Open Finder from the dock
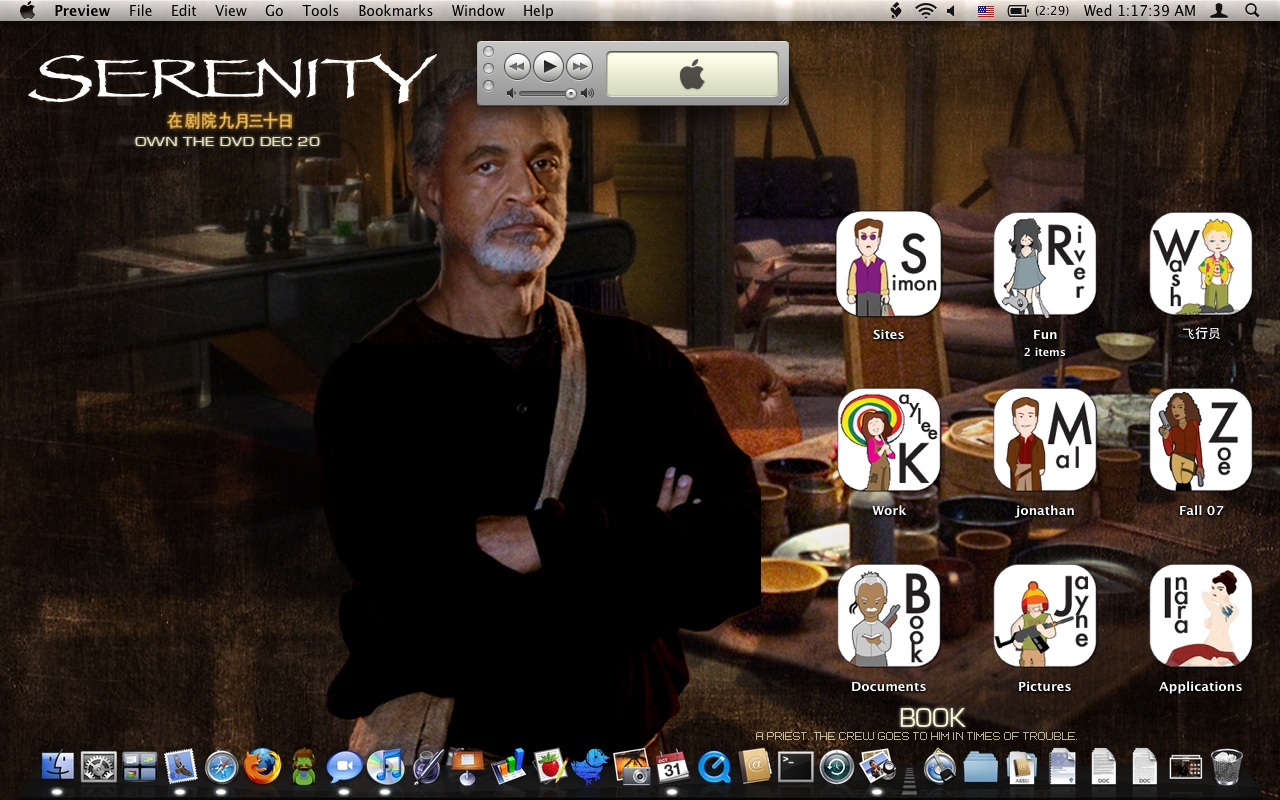This screenshot has width=1280, height=800. [57, 767]
